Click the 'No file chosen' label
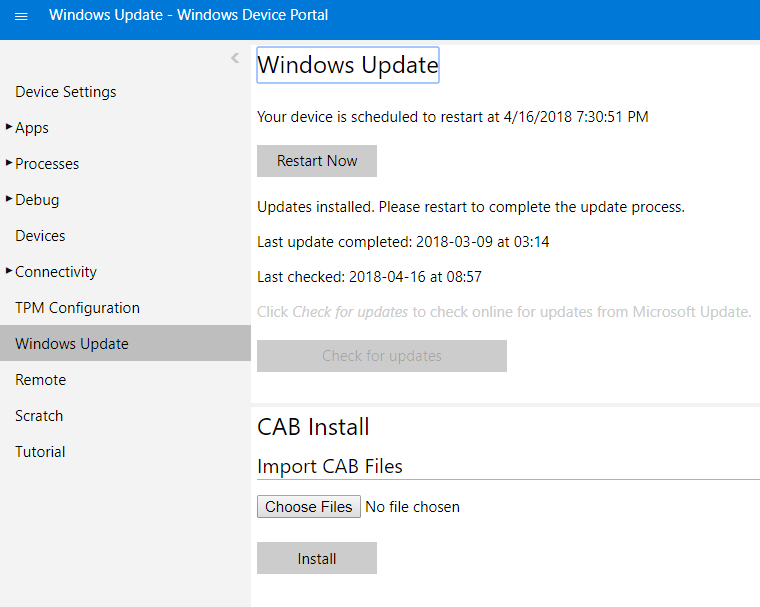760x607 pixels. coord(412,507)
